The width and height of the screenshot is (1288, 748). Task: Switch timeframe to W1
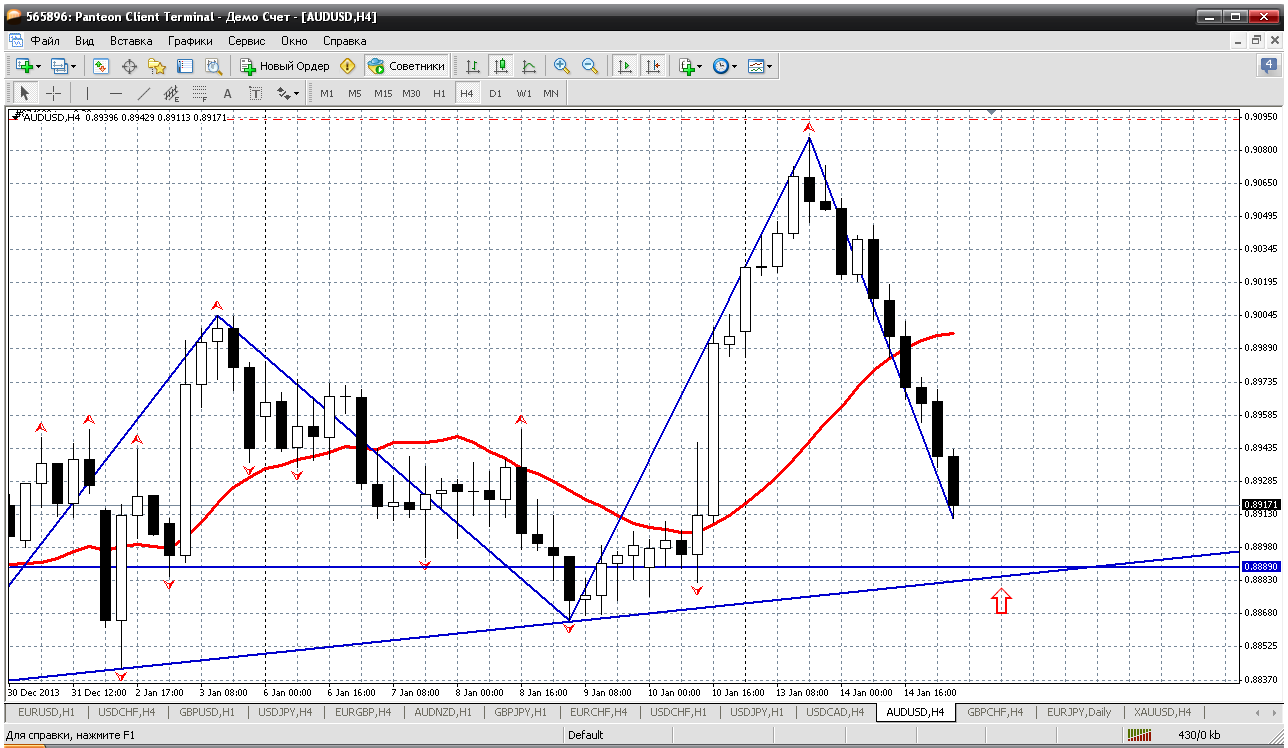[523, 93]
